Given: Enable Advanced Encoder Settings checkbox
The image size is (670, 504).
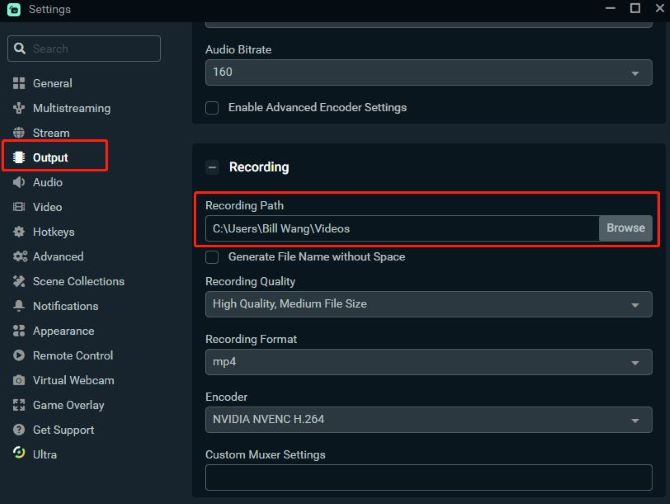Looking at the screenshot, I should 212,108.
